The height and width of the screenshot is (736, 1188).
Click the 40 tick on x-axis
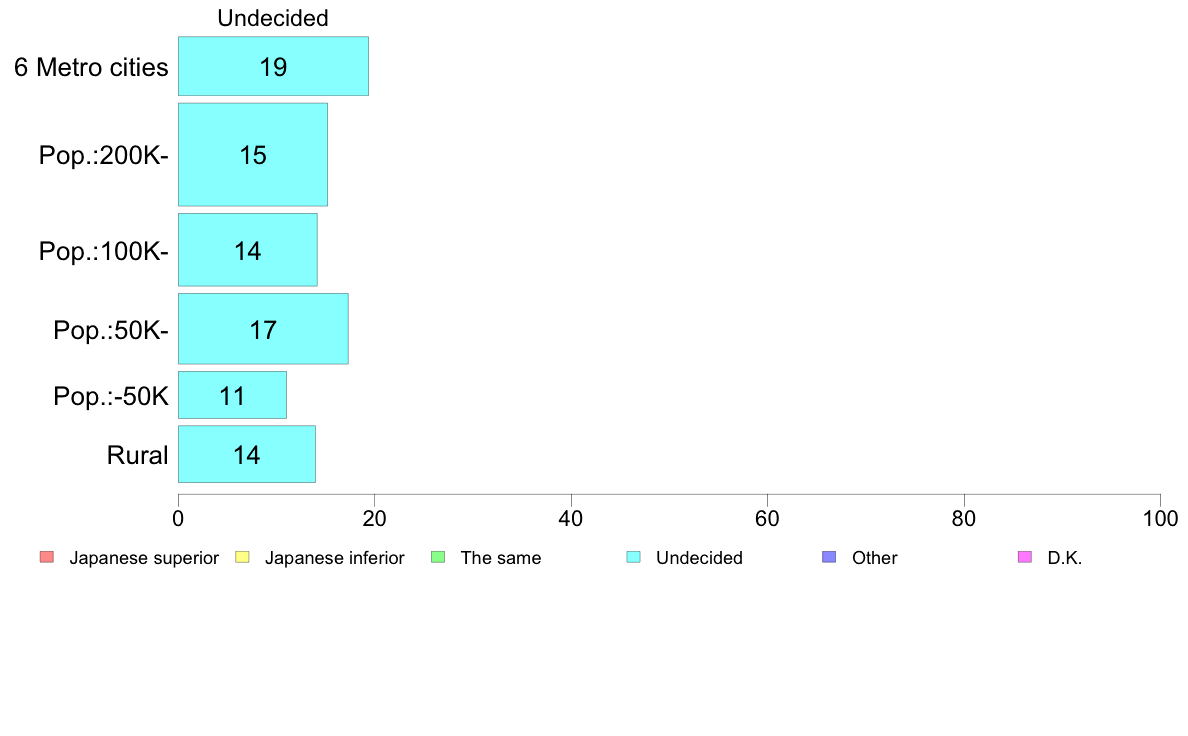pos(571,518)
